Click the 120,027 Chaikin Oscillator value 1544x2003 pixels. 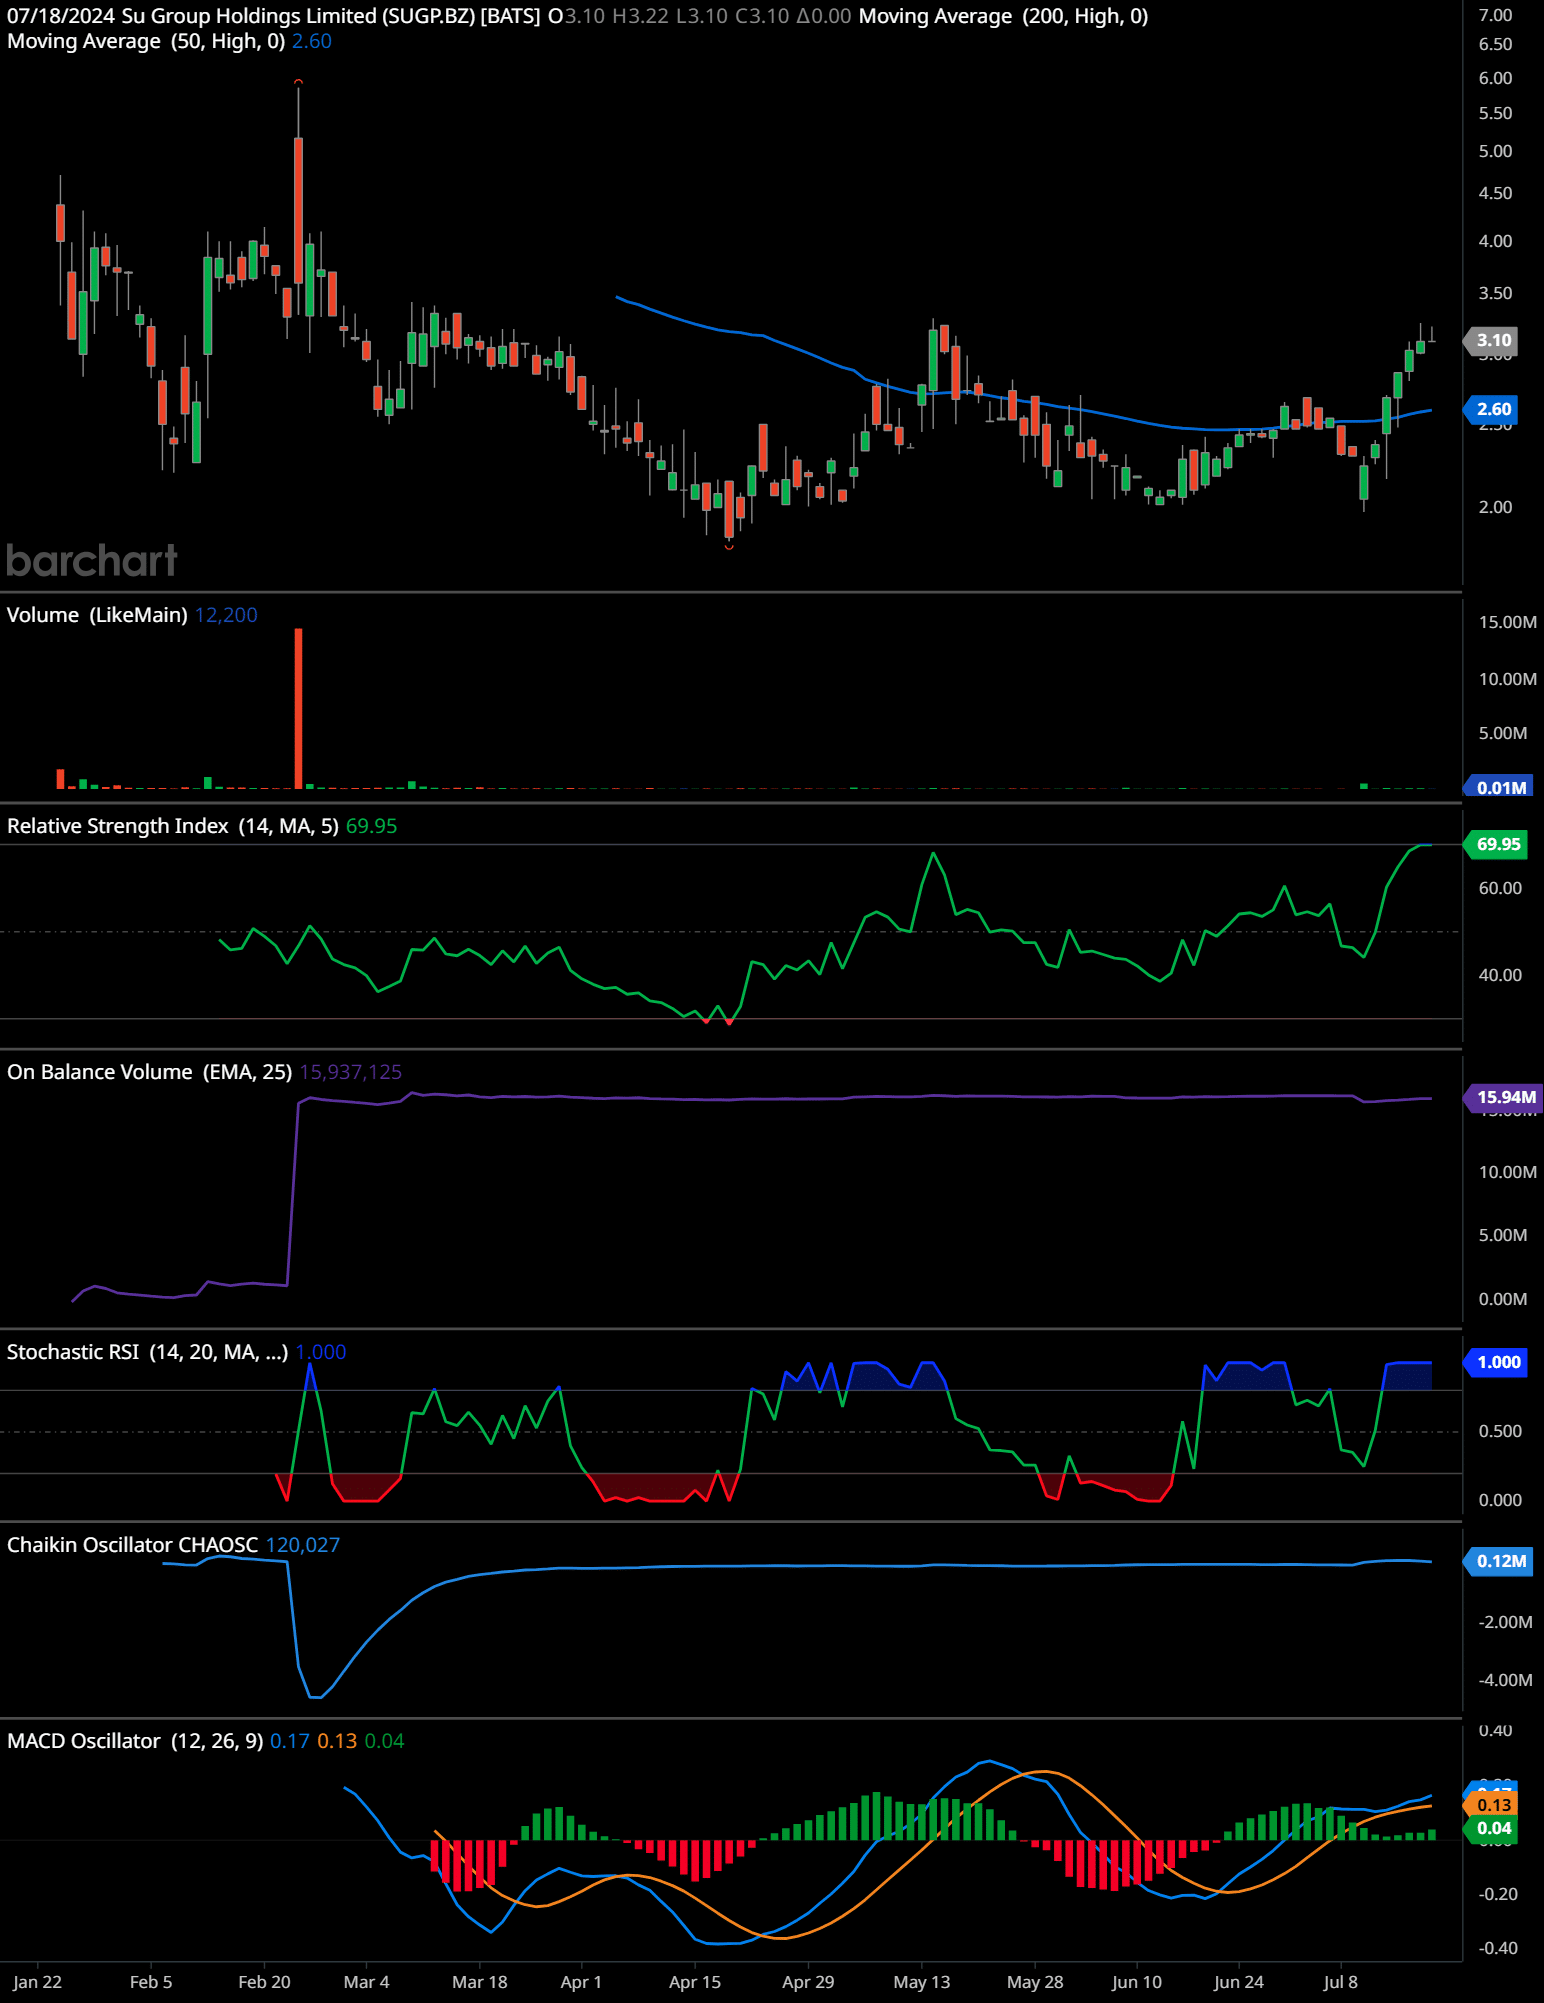[303, 1545]
